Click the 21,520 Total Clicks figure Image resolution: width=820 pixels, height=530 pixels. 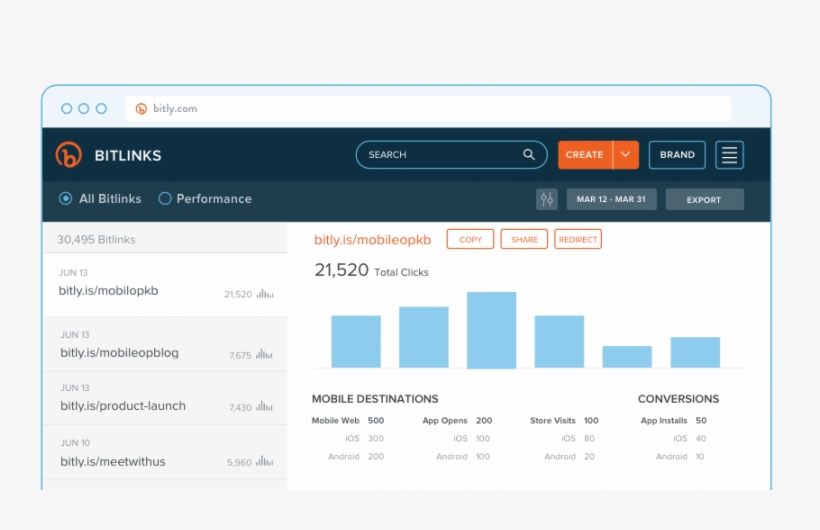(371, 270)
